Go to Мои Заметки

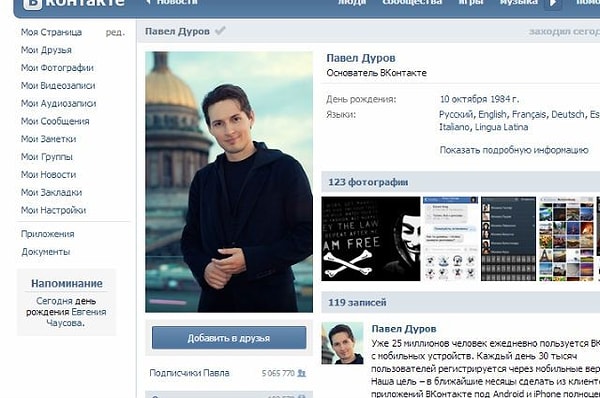(x=49, y=139)
